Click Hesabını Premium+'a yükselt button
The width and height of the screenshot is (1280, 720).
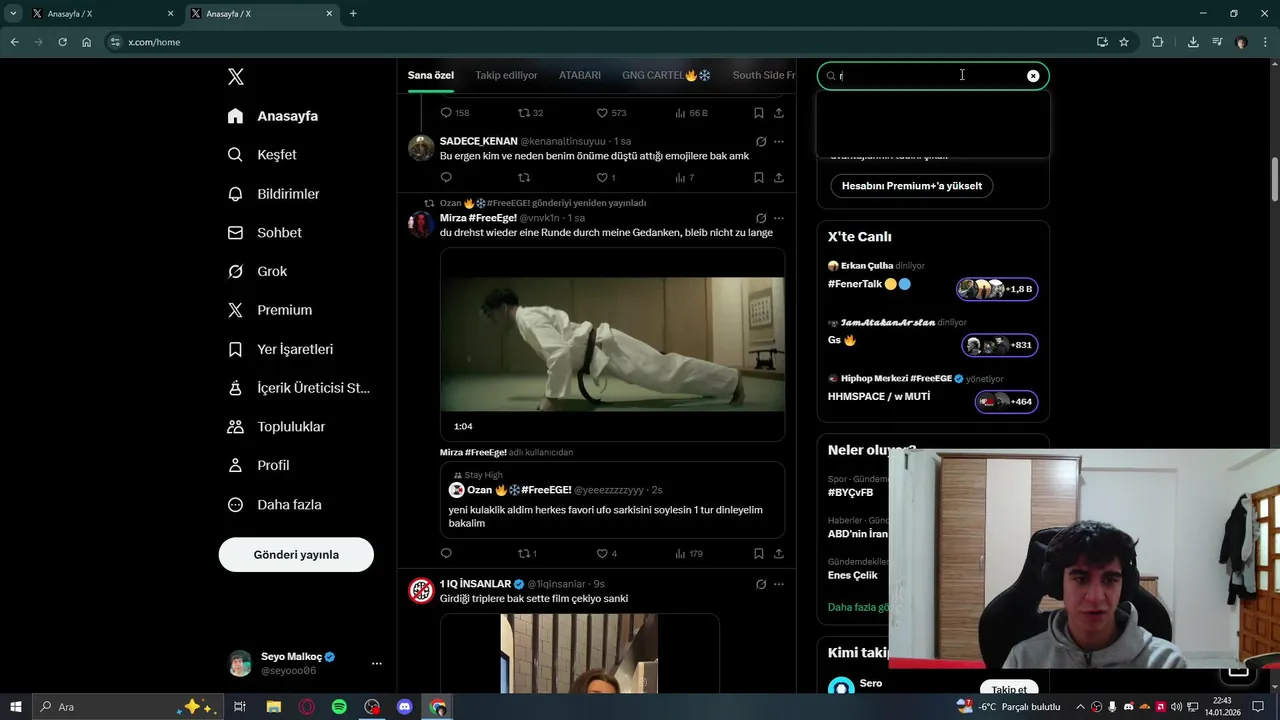[912, 186]
